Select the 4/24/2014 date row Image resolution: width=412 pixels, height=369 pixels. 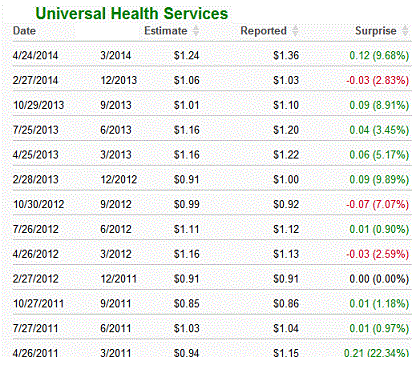point(212,55)
